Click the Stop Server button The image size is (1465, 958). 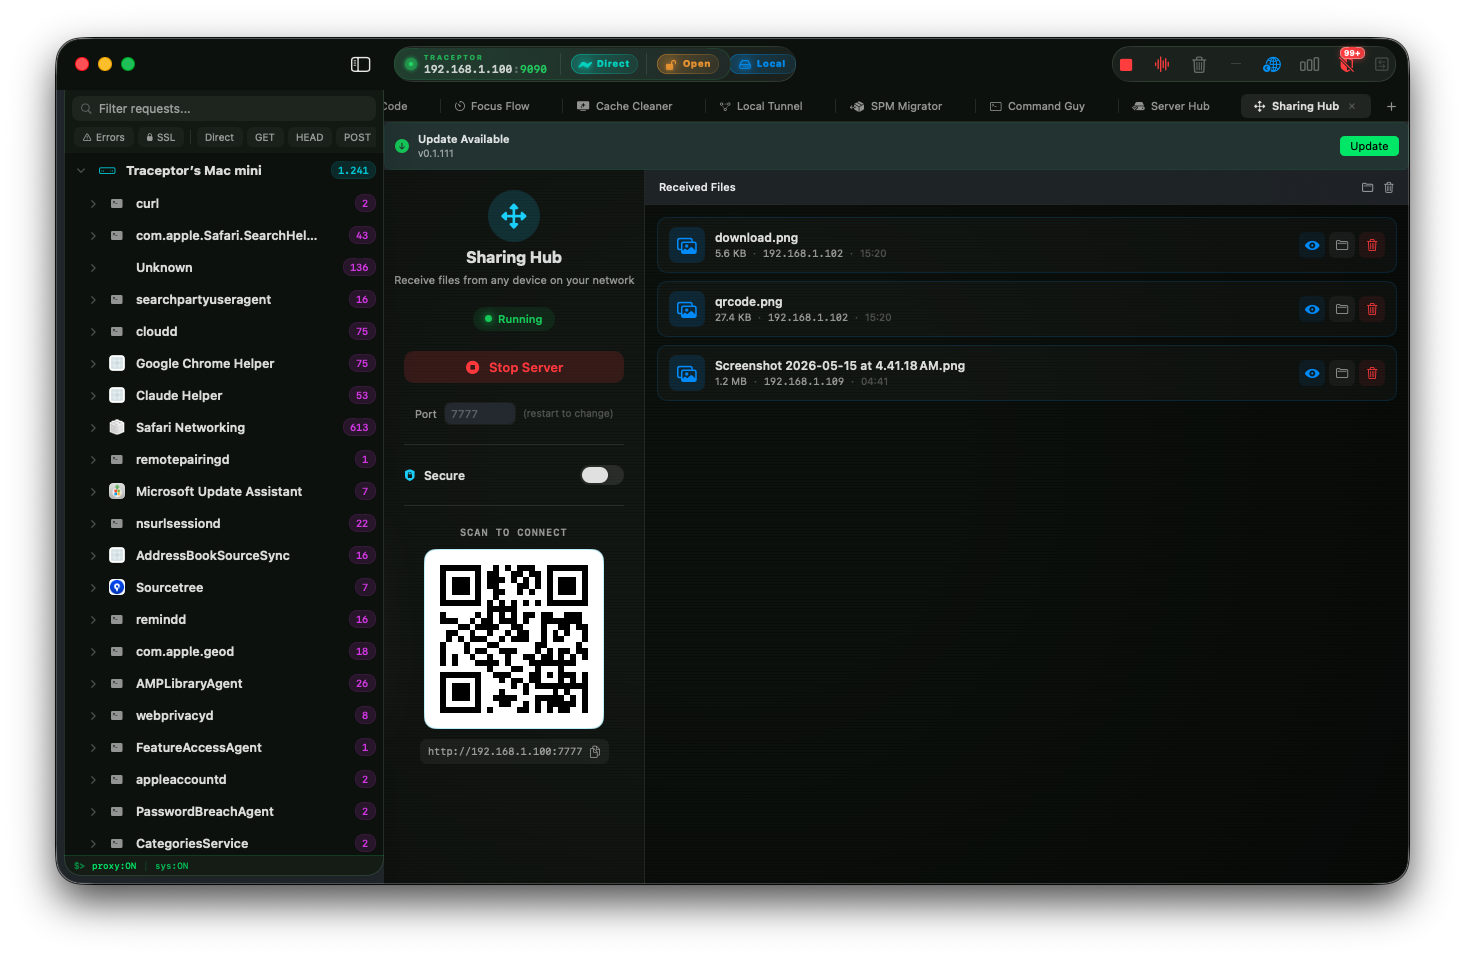pos(514,367)
